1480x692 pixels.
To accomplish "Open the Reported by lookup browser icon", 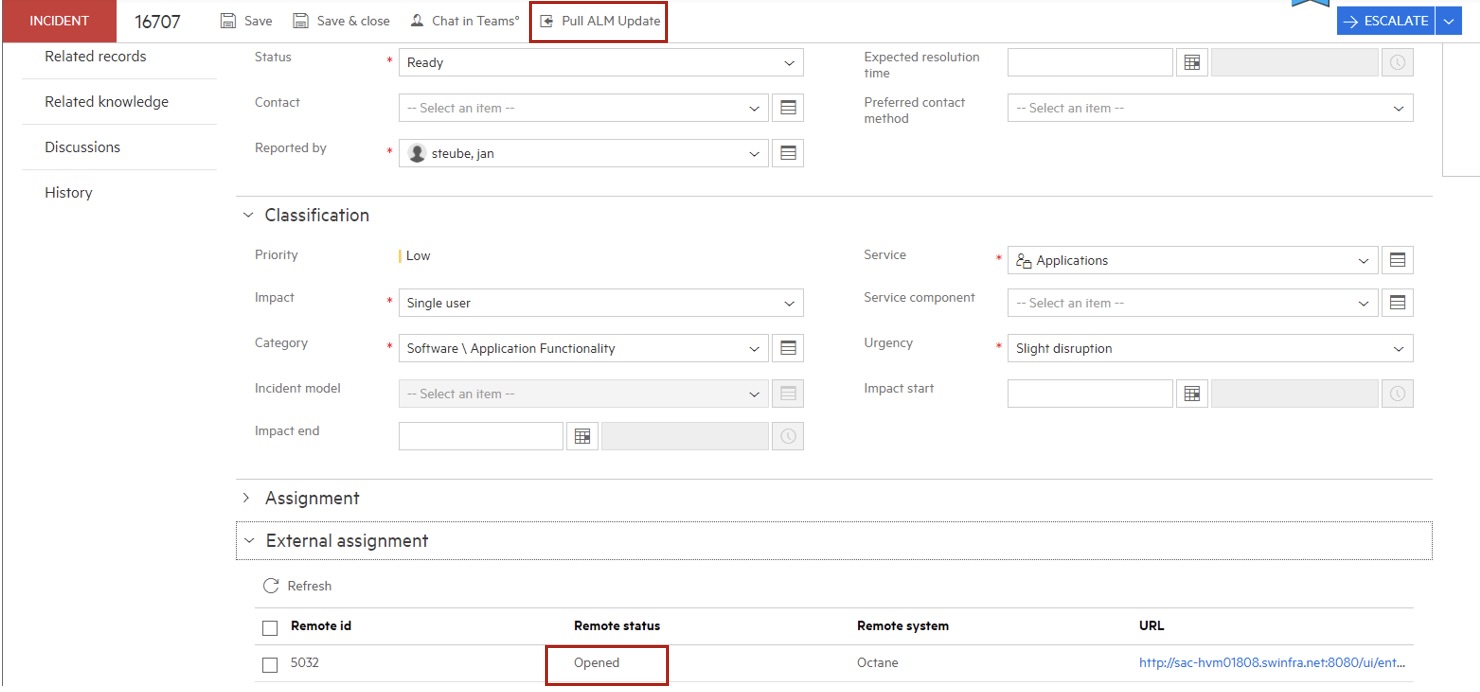I will pyautogui.click(x=789, y=153).
